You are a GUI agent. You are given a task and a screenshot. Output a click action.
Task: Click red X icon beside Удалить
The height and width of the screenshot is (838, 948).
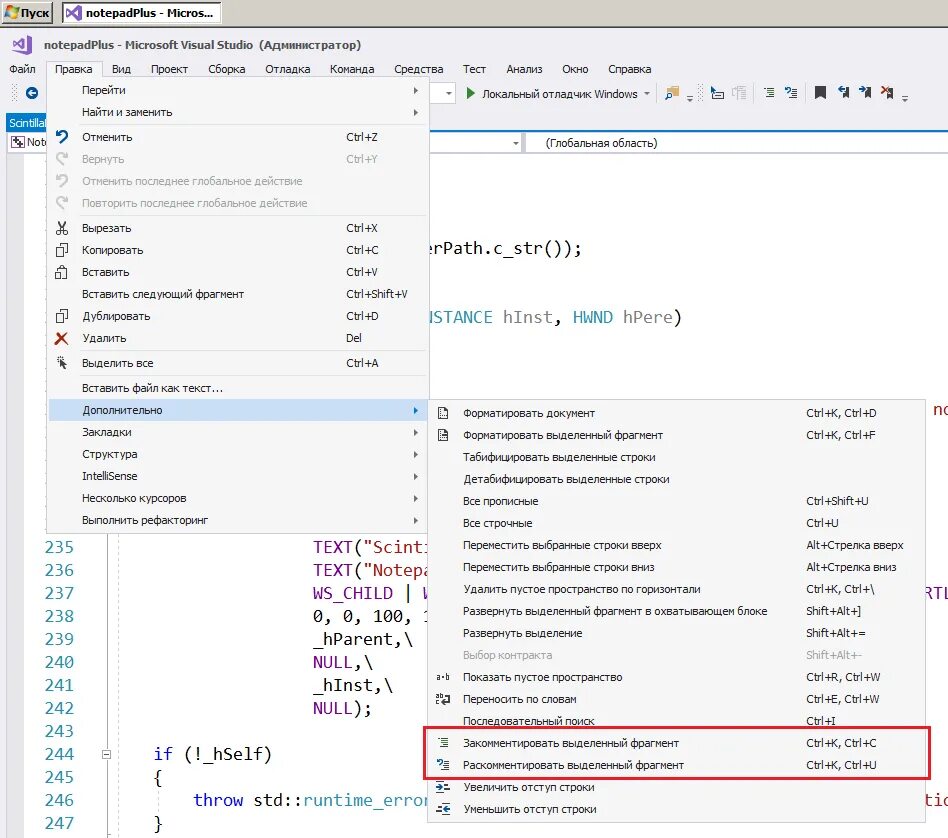click(62, 338)
